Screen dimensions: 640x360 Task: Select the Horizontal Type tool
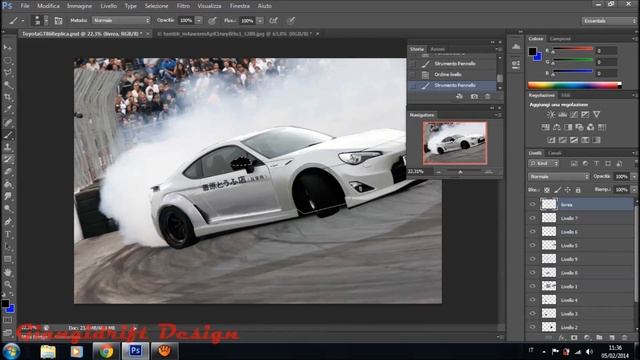tap(8, 234)
